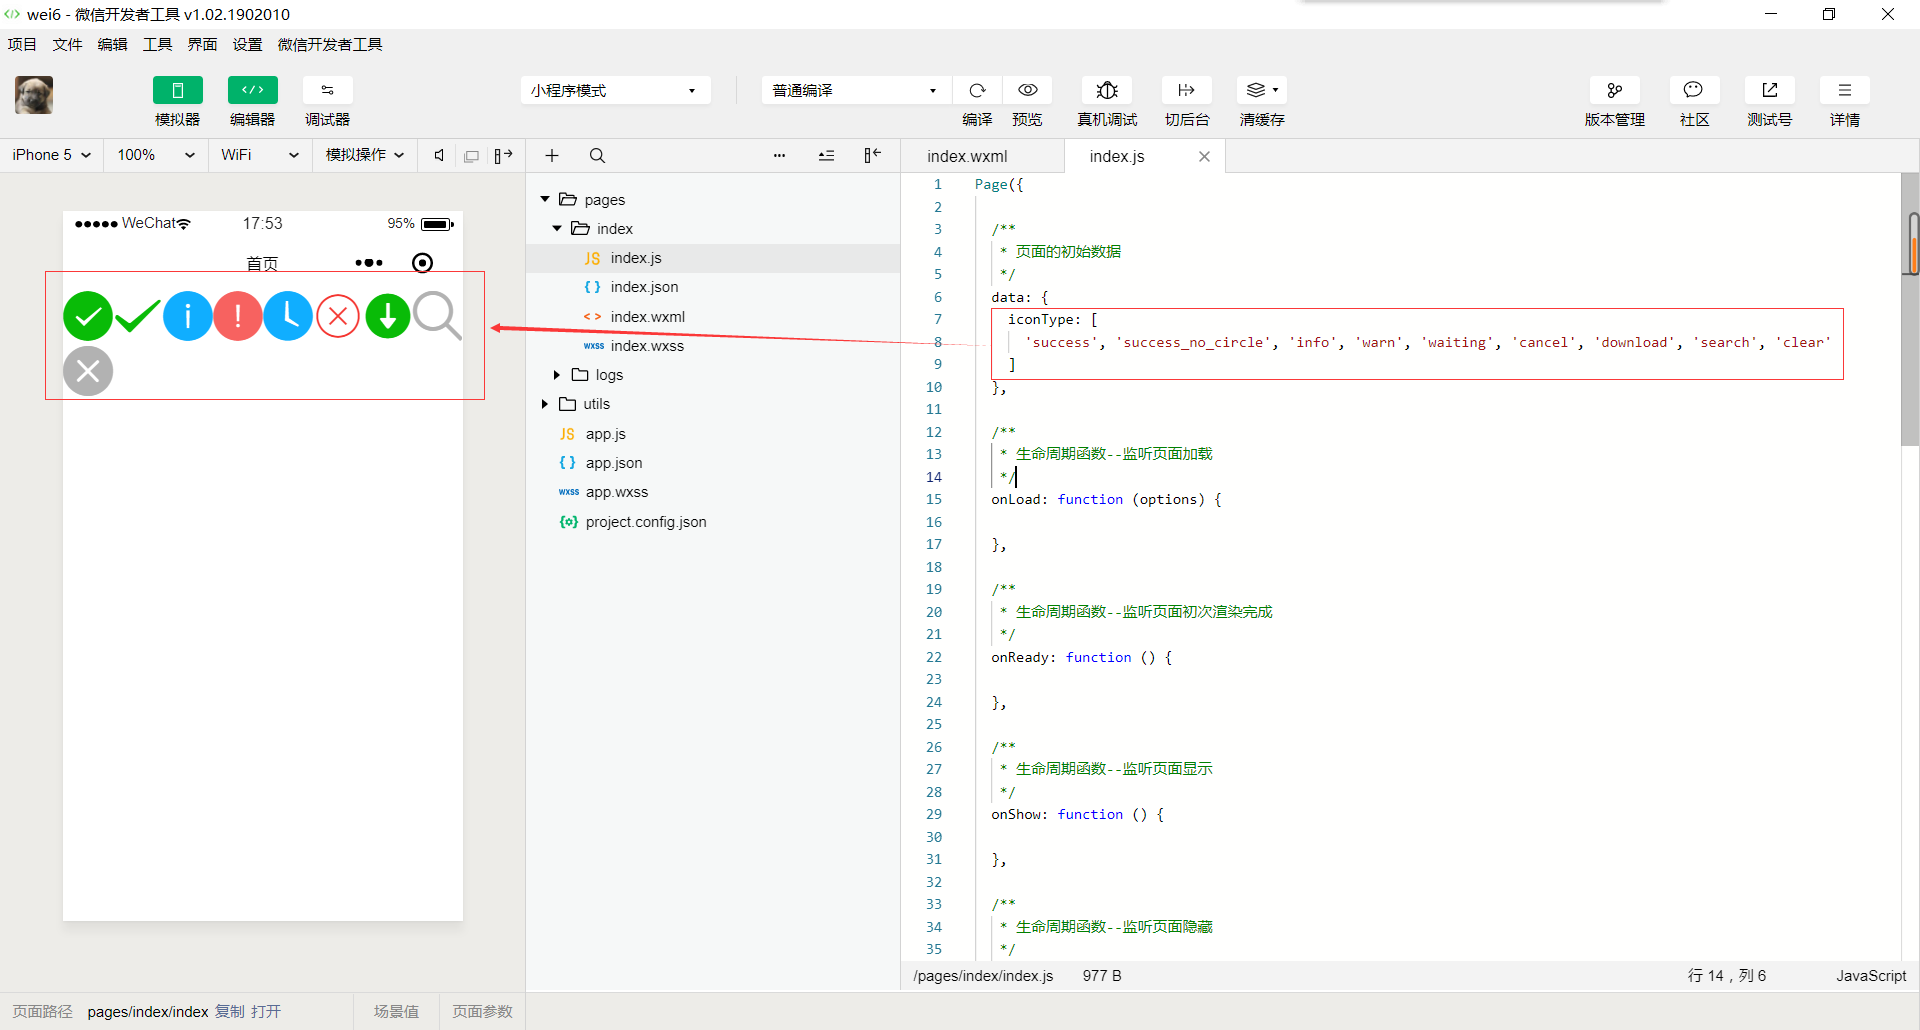Switch to the index.wxml editor tab
The width and height of the screenshot is (1920, 1030).
click(967, 156)
